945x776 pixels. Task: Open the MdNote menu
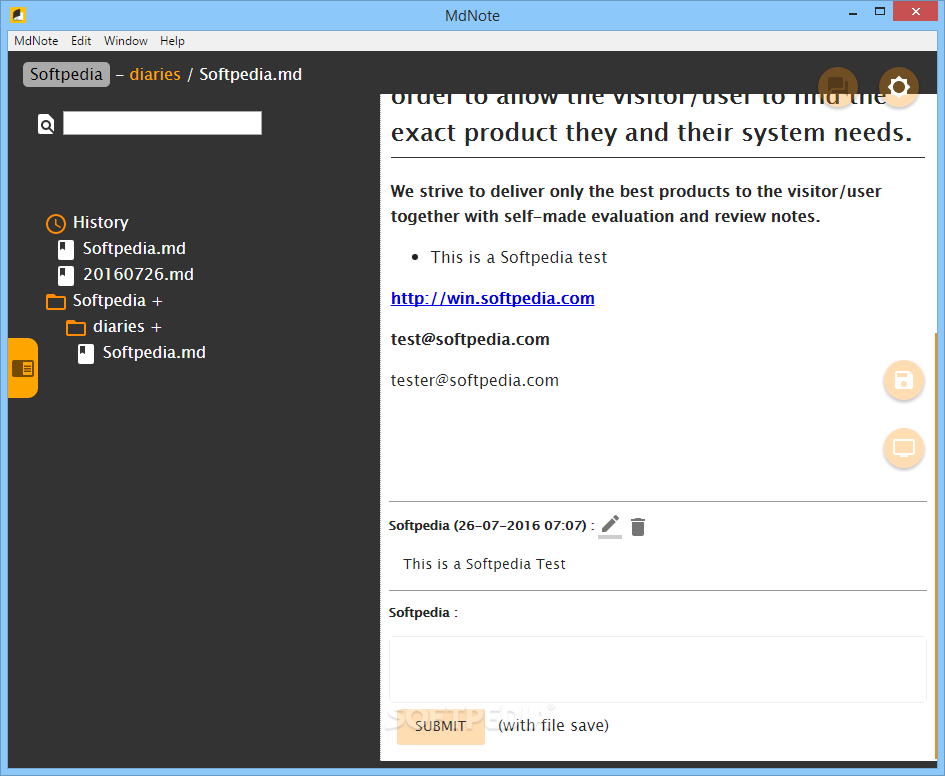click(36, 41)
